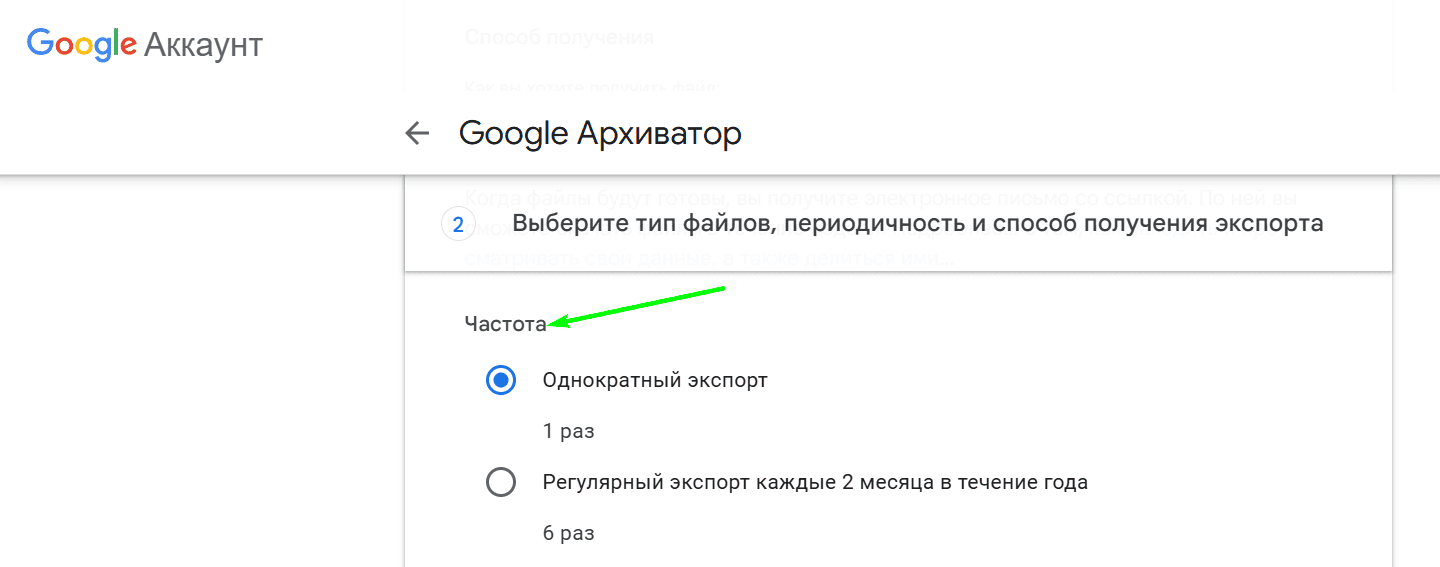Viewport: 1440px width, 567px height.
Task: Click the colorful Google logo
Action: pyautogui.click(x=82, y=46)
